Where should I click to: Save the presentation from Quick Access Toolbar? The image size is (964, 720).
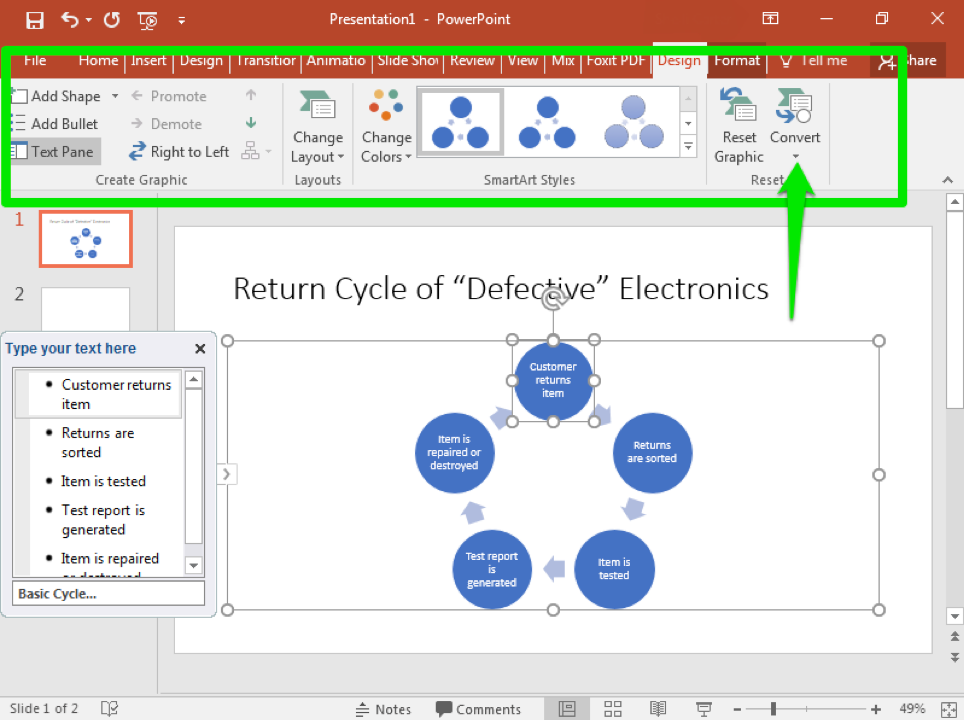(x=33, y=19)
